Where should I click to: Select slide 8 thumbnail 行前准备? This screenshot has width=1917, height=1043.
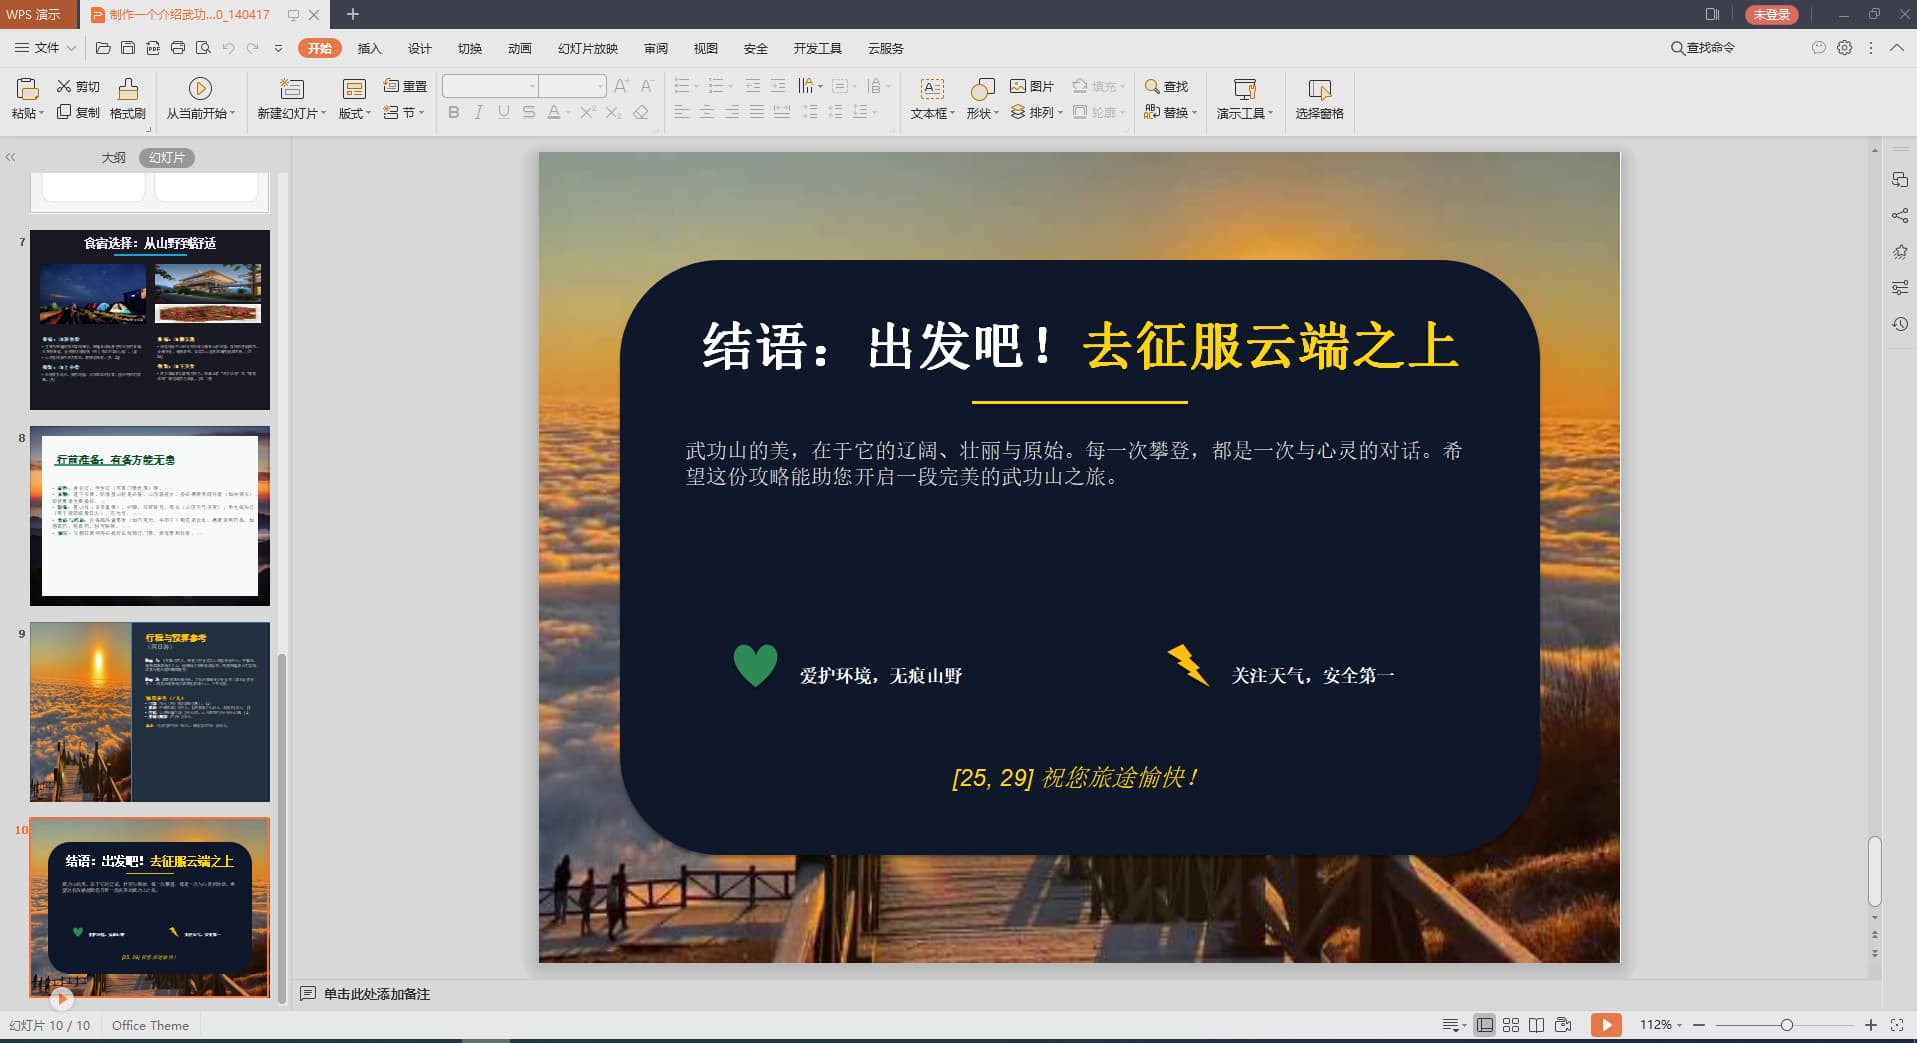coord(150,516)
